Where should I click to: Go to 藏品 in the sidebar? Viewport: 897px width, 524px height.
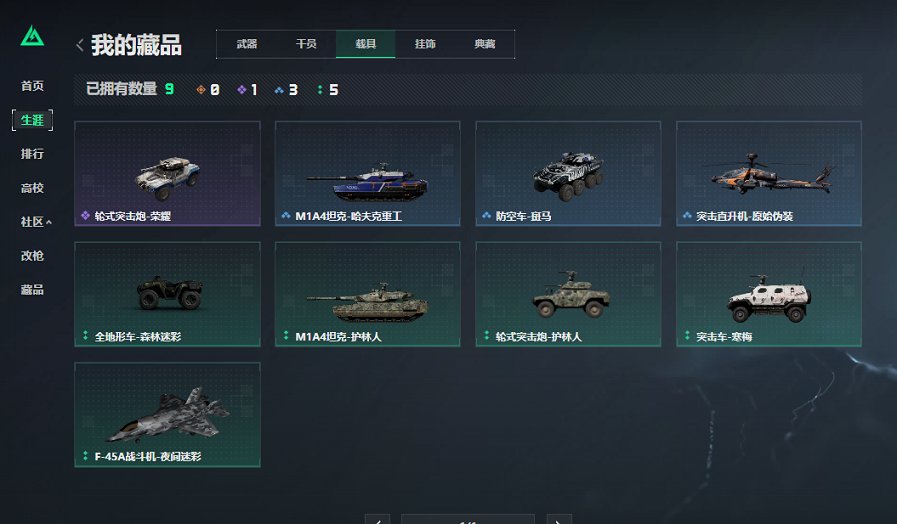(32, 289)
